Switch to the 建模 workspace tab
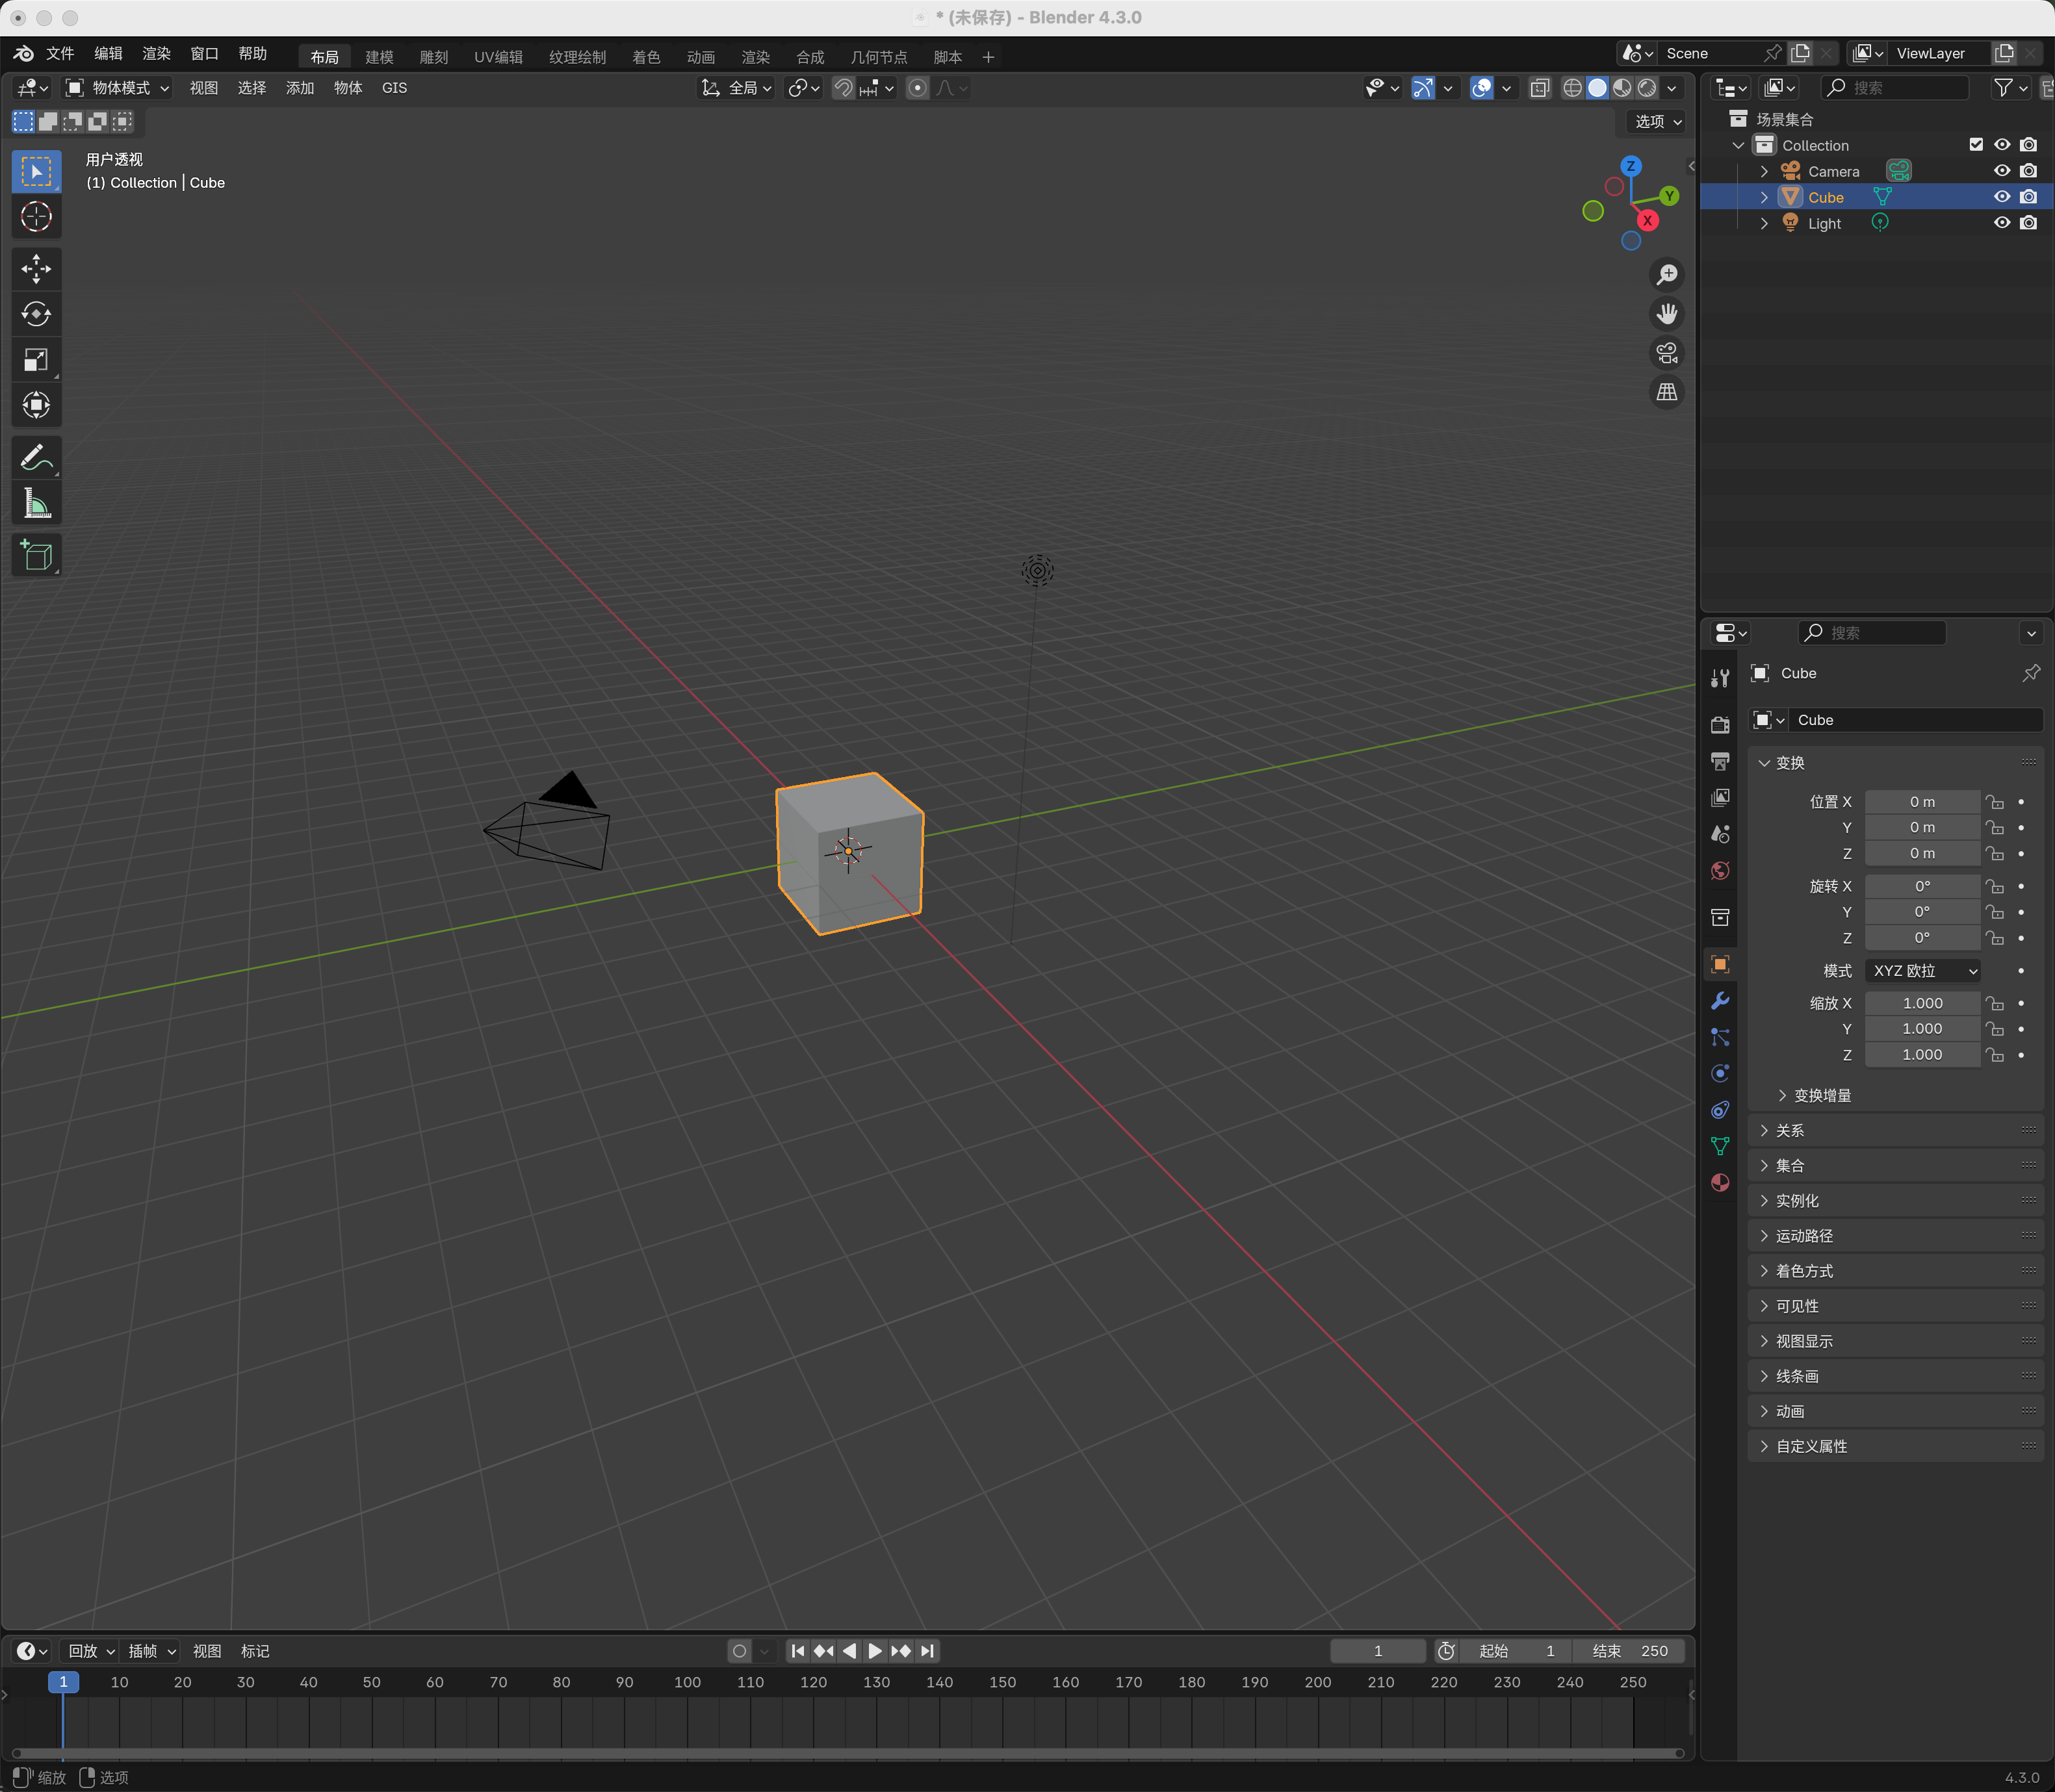The image size is (2055, 1792). pyautogui.click(x=379, y=57)
